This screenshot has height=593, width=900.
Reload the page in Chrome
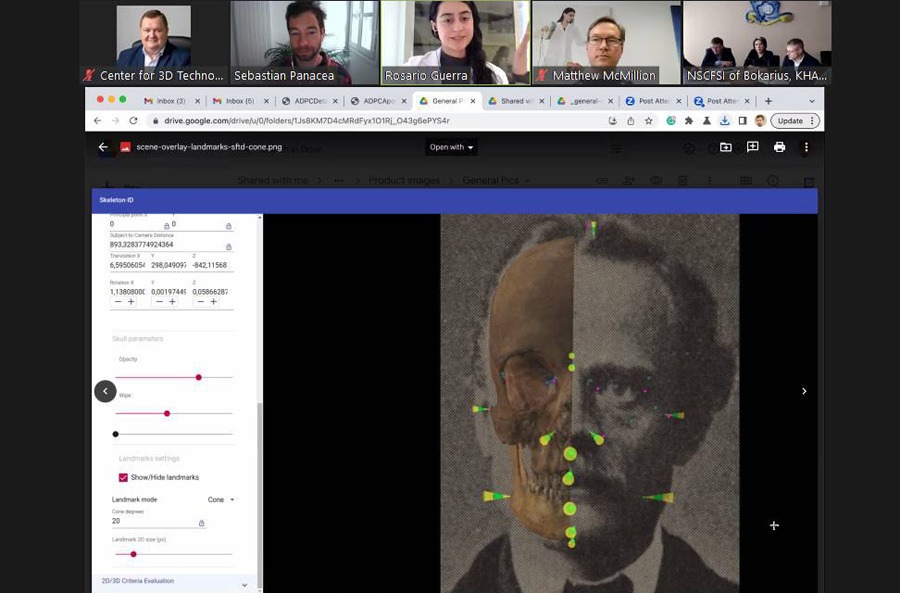pos(133,121)
